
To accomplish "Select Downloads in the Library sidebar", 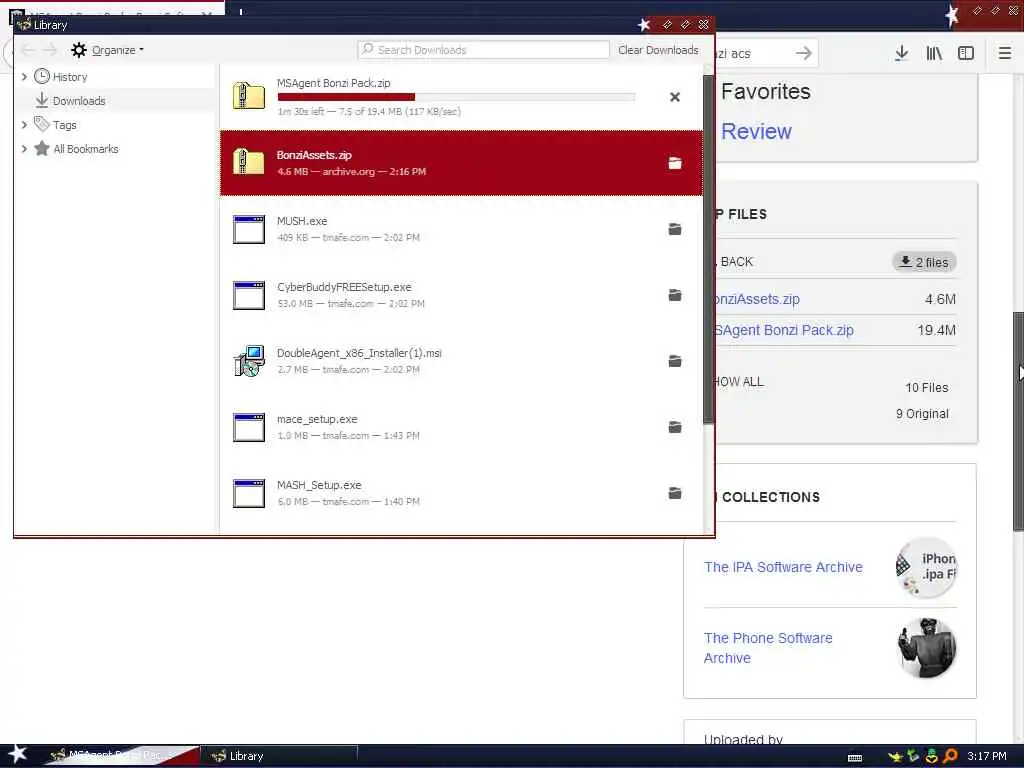I will [79, 101].
